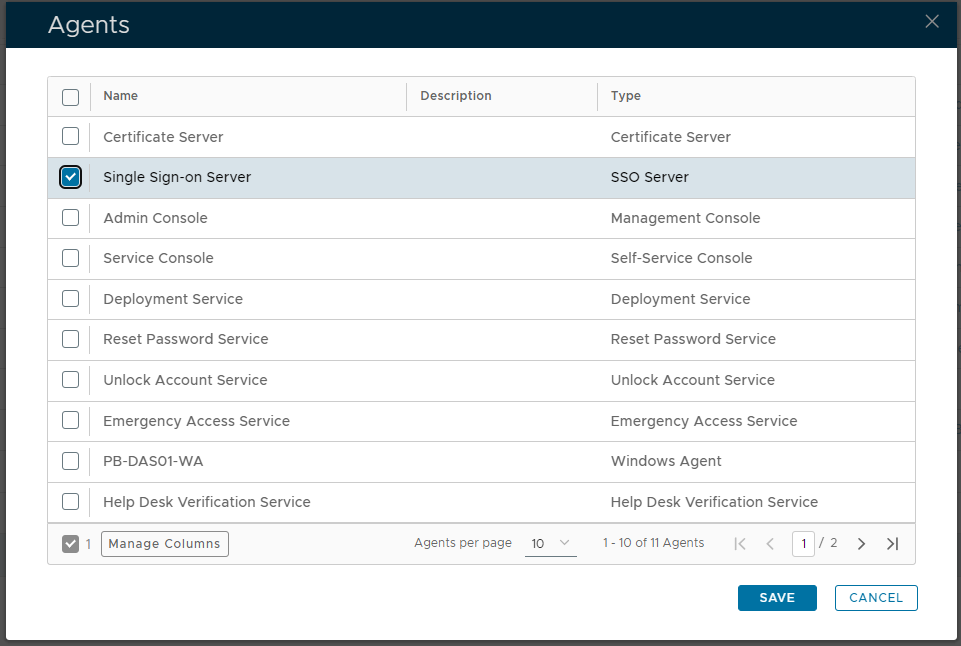This screenshot has height=646, width=961.
Task: Go to the next agents page
Action: pyautogui.click(x=861, y=544)
